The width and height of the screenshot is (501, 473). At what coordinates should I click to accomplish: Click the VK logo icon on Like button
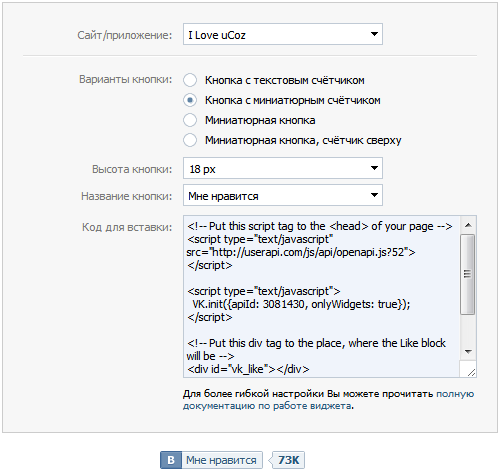171,460
